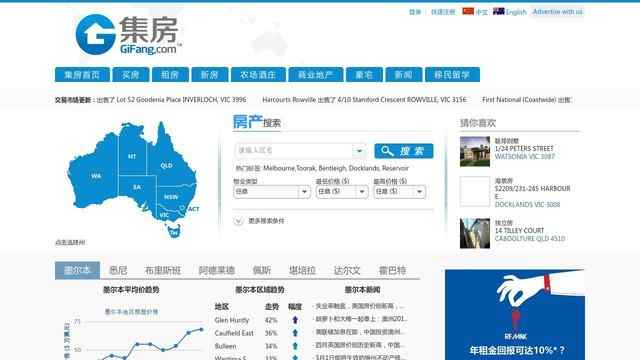Open the maximum price dropdown
This screenshot has width=640, height=360.
(x=400, y=191)
